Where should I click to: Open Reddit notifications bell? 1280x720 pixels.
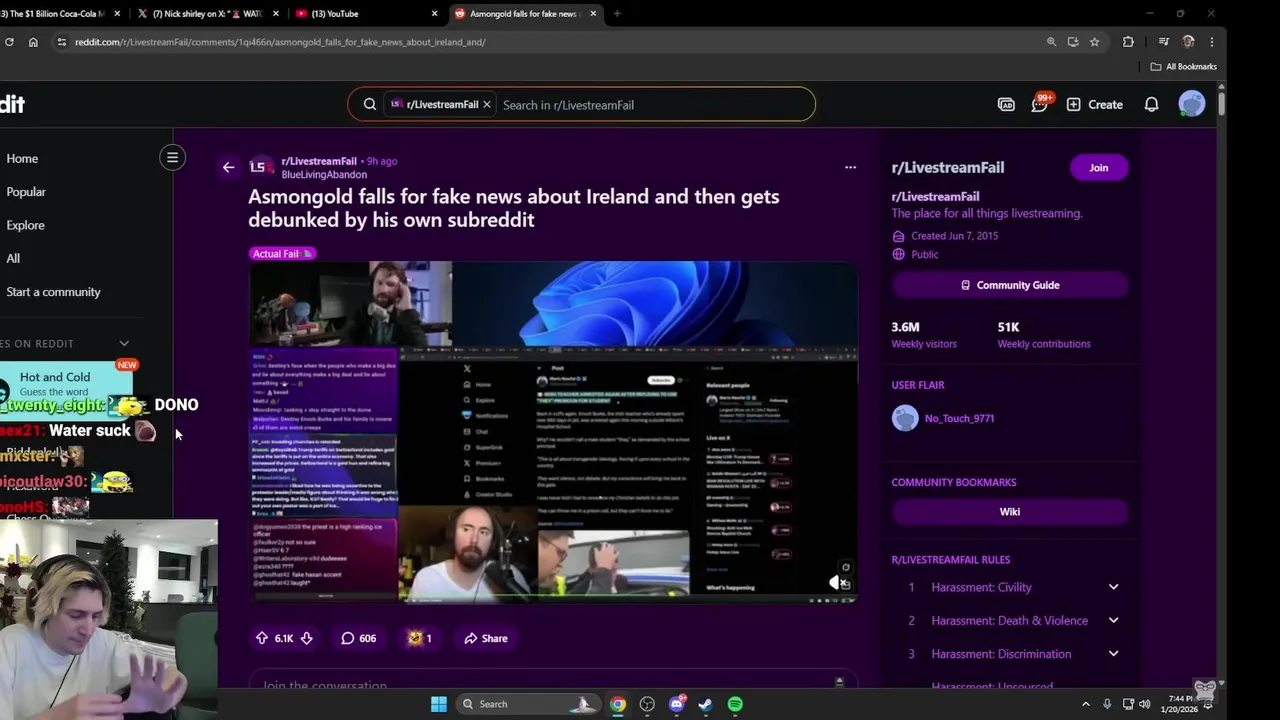[x=1151, y=104]
